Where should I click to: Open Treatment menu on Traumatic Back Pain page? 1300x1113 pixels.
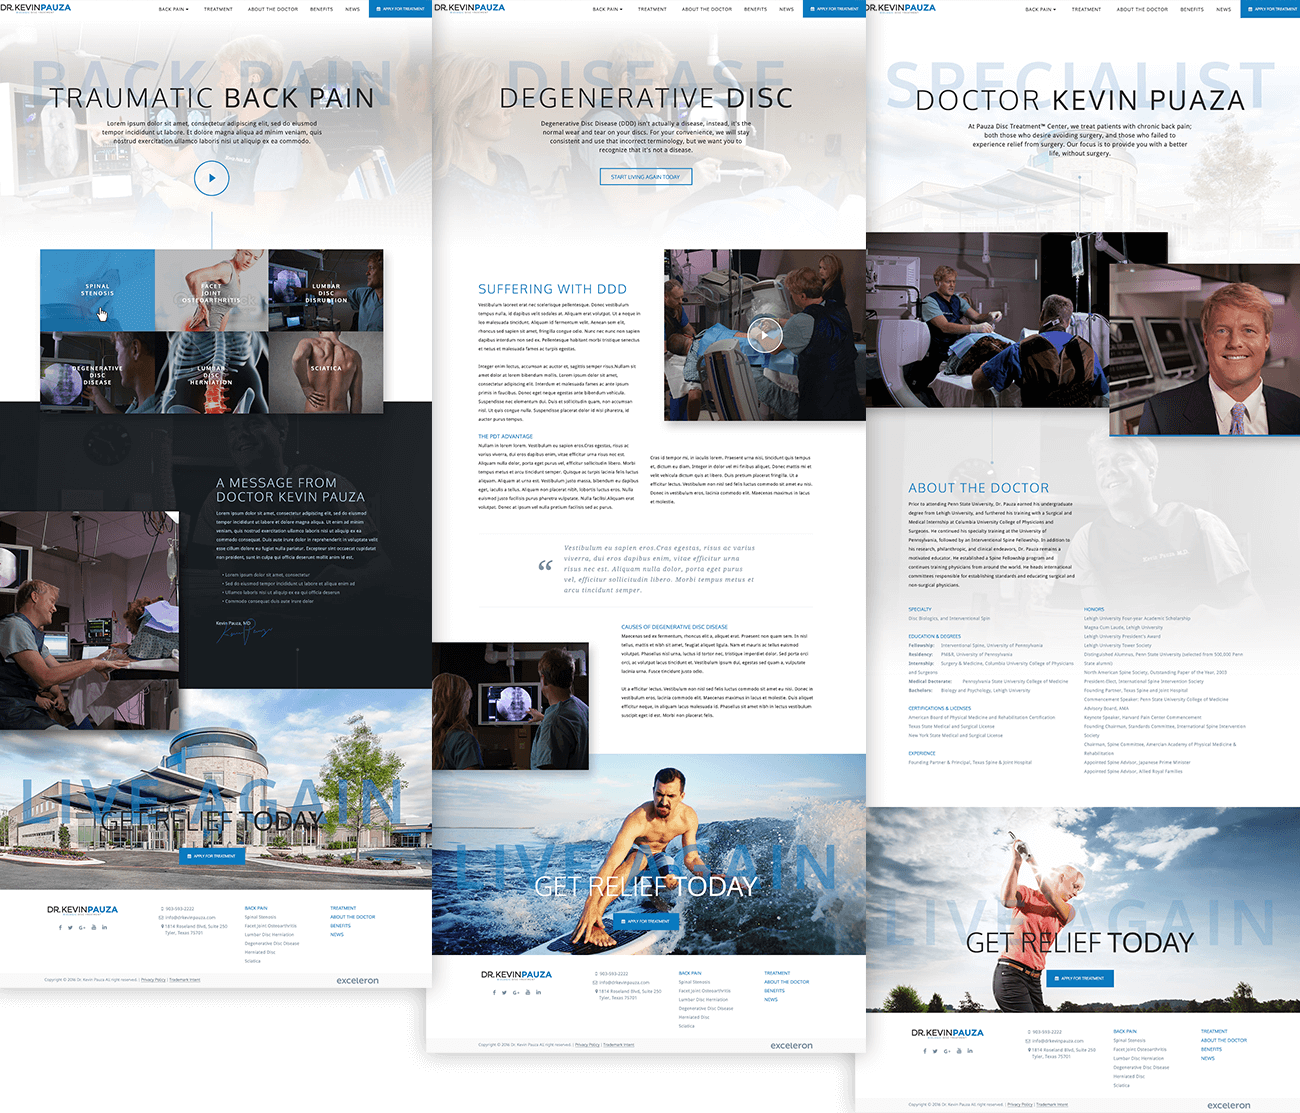pos(218,9)
